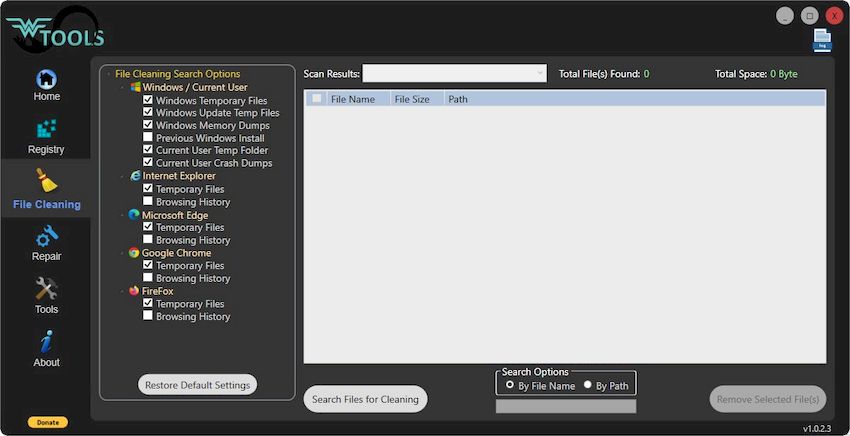Click Total Space value 0 Byte
This screenshot has height=436, width=850.
pyautogui.click(x=784, y=74)
